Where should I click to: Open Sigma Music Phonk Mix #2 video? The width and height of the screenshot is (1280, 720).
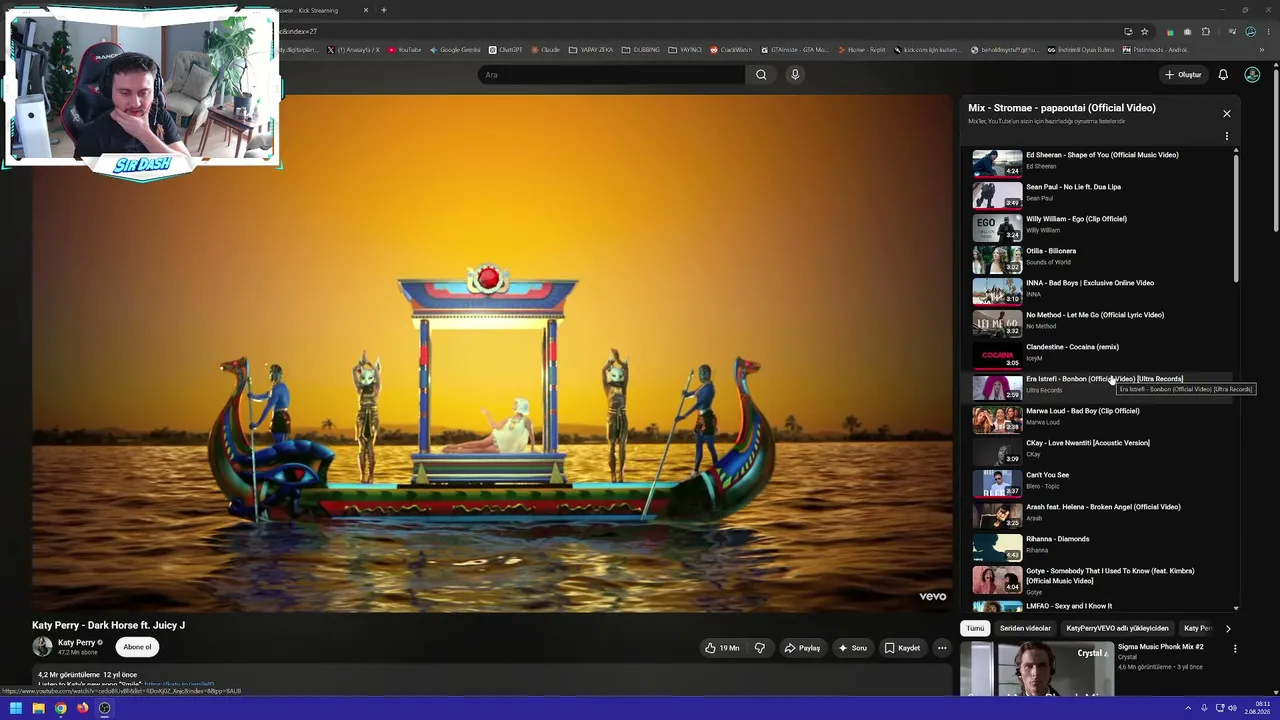(x=1160, y=647)
